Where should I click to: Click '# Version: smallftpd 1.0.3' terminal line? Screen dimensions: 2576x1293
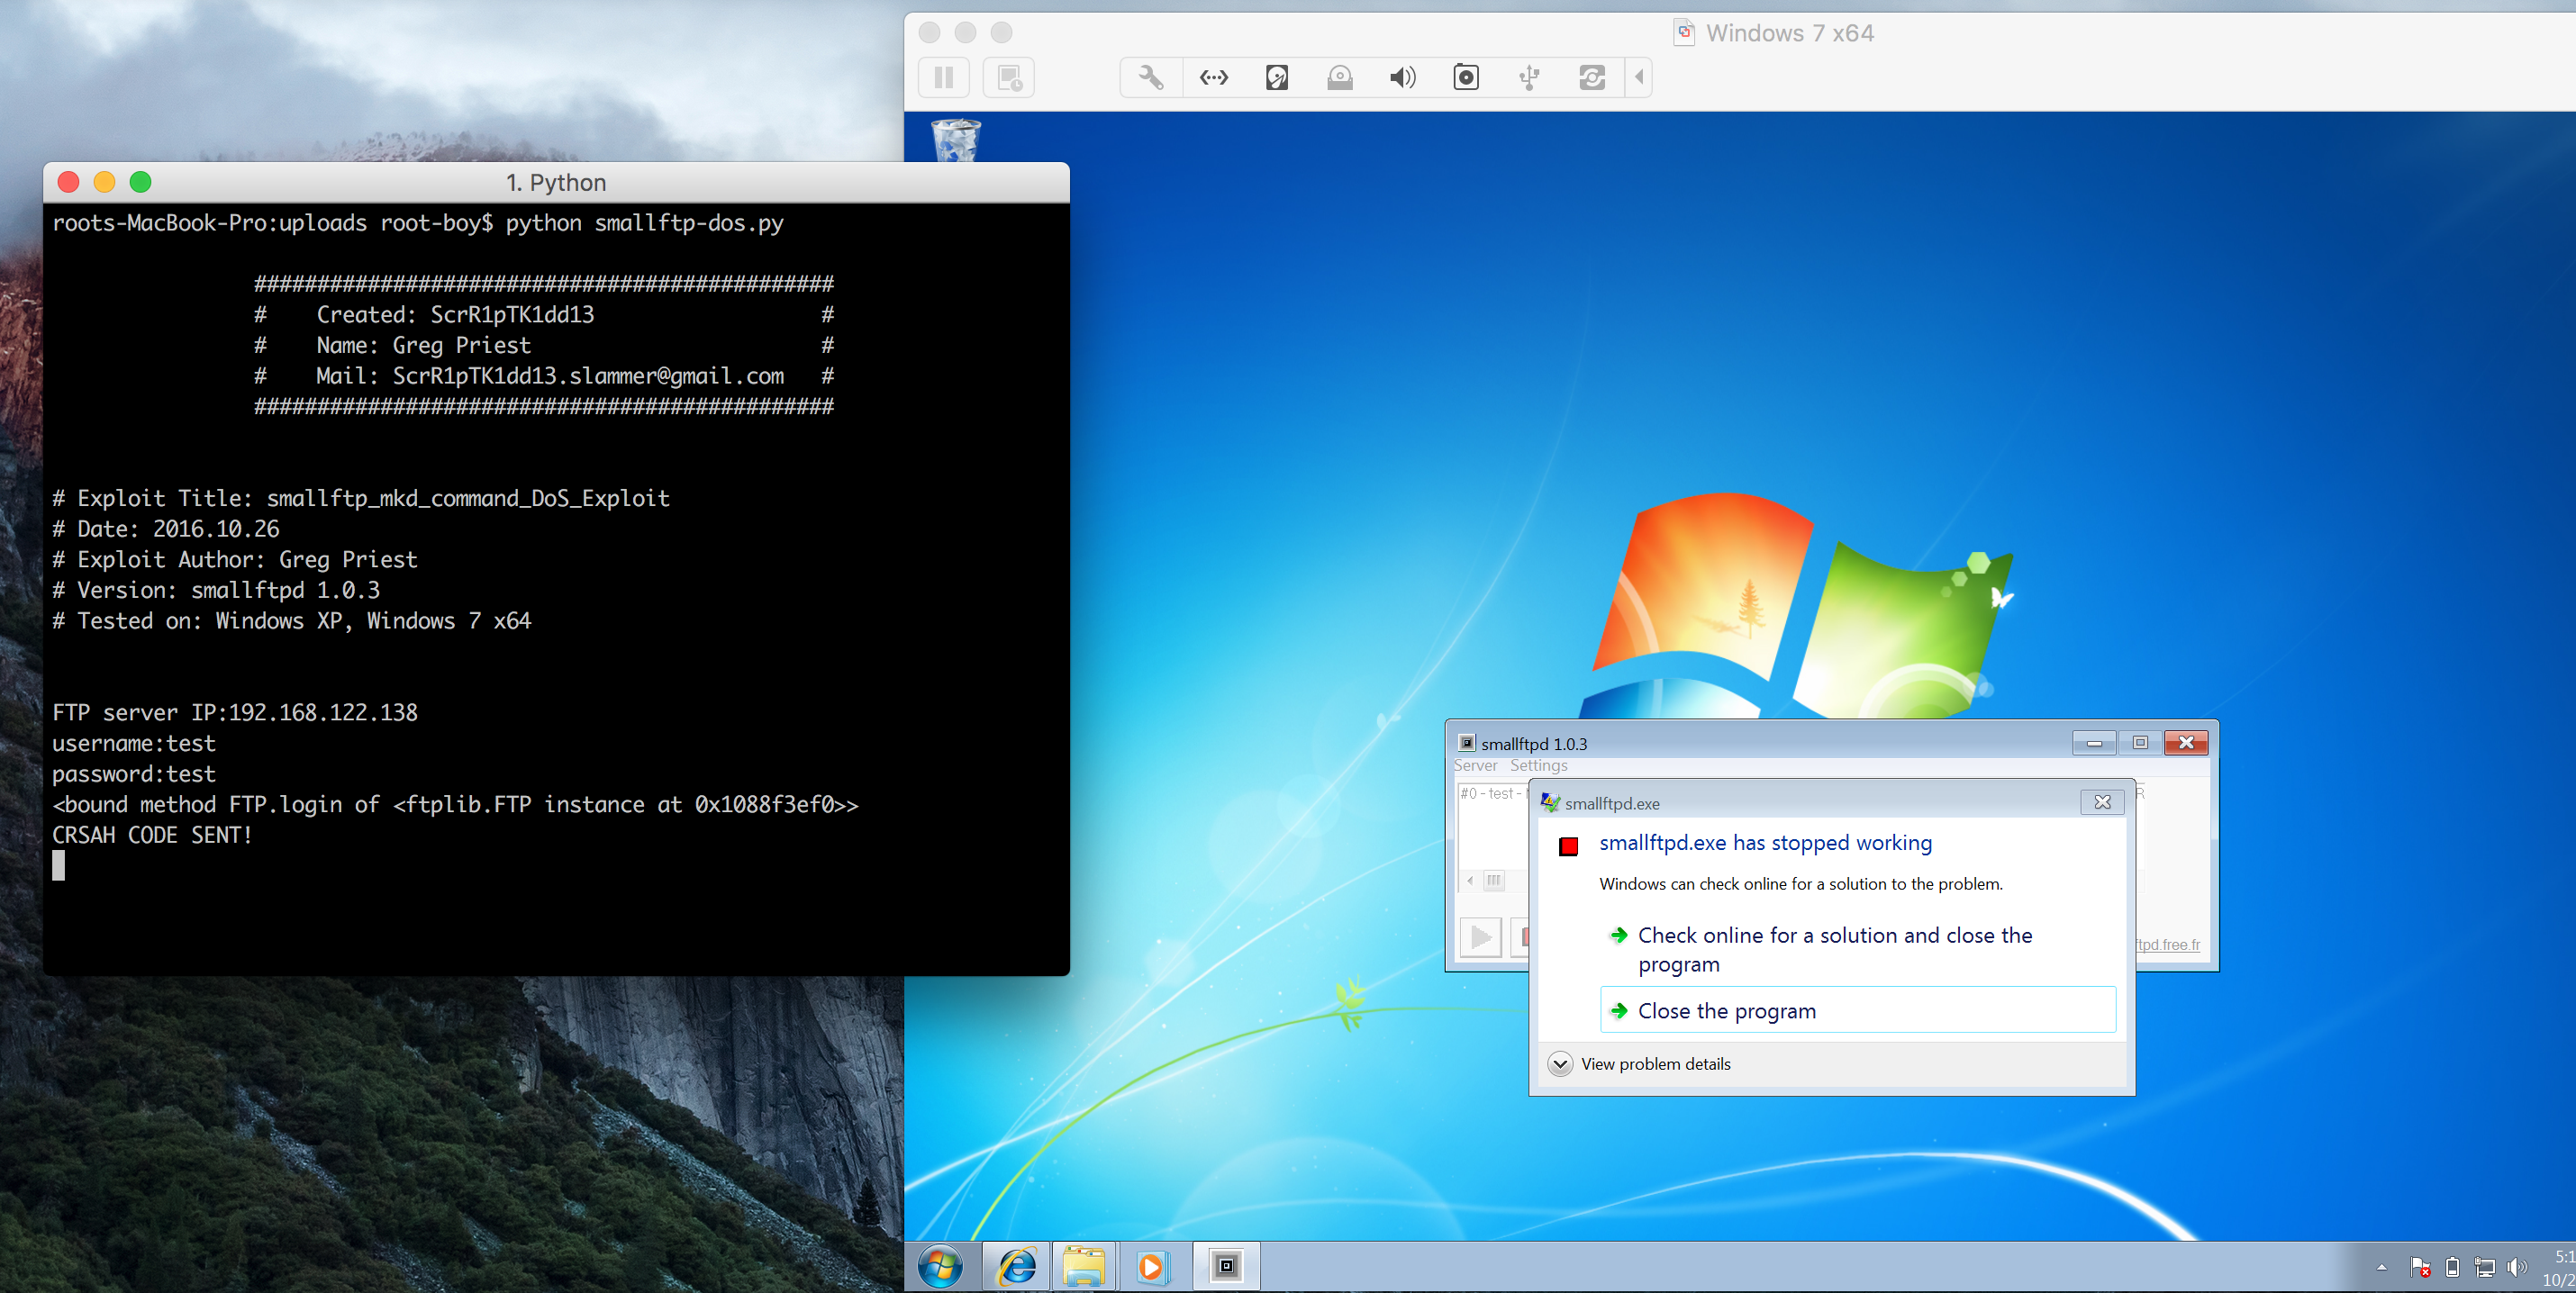pyautogui.click(x=216, y=590)
